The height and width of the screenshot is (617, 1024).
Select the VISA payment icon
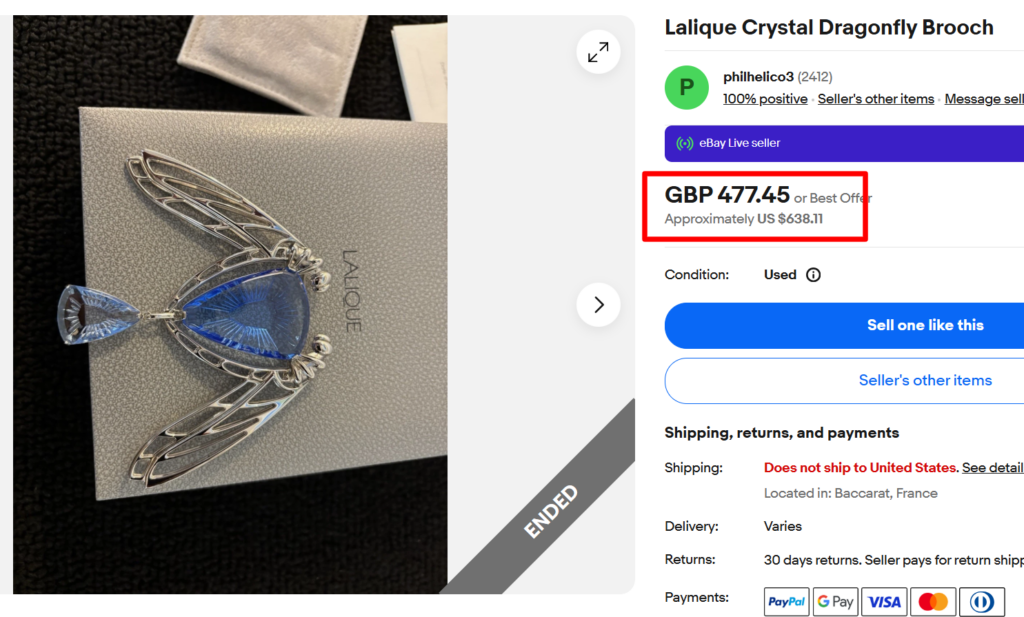tap(884, 601)
